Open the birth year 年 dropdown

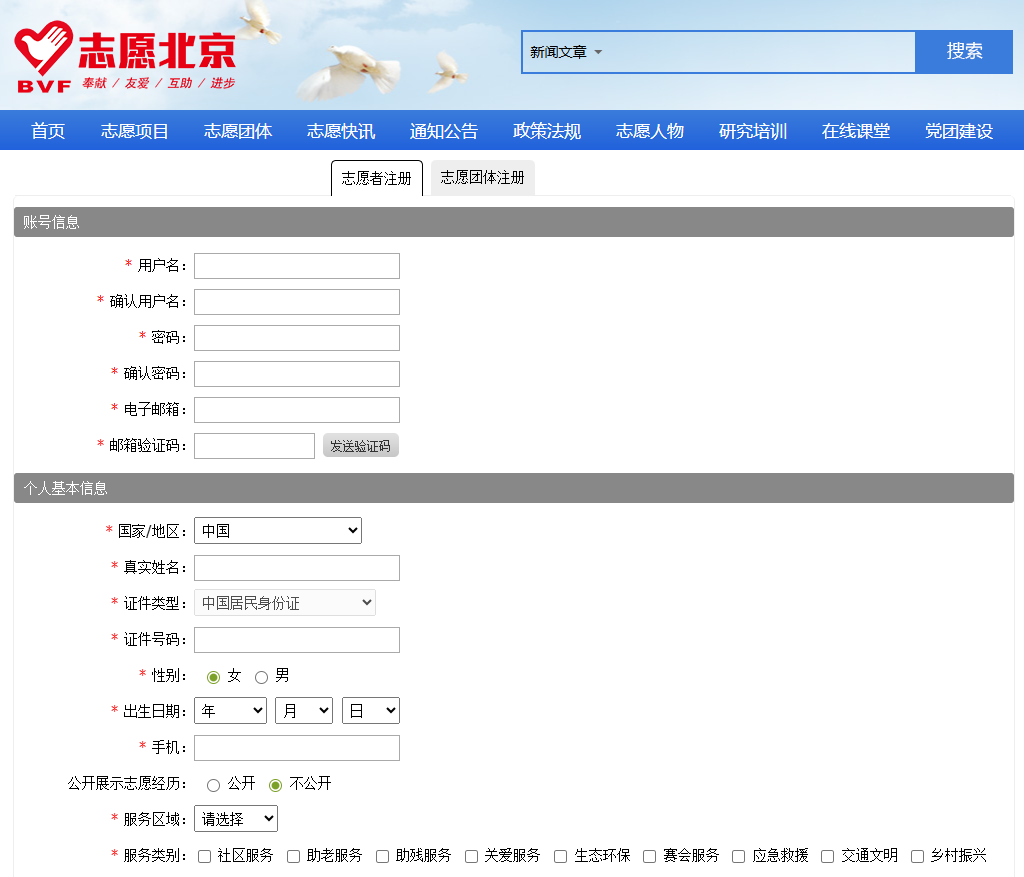(x=230, y=711)
